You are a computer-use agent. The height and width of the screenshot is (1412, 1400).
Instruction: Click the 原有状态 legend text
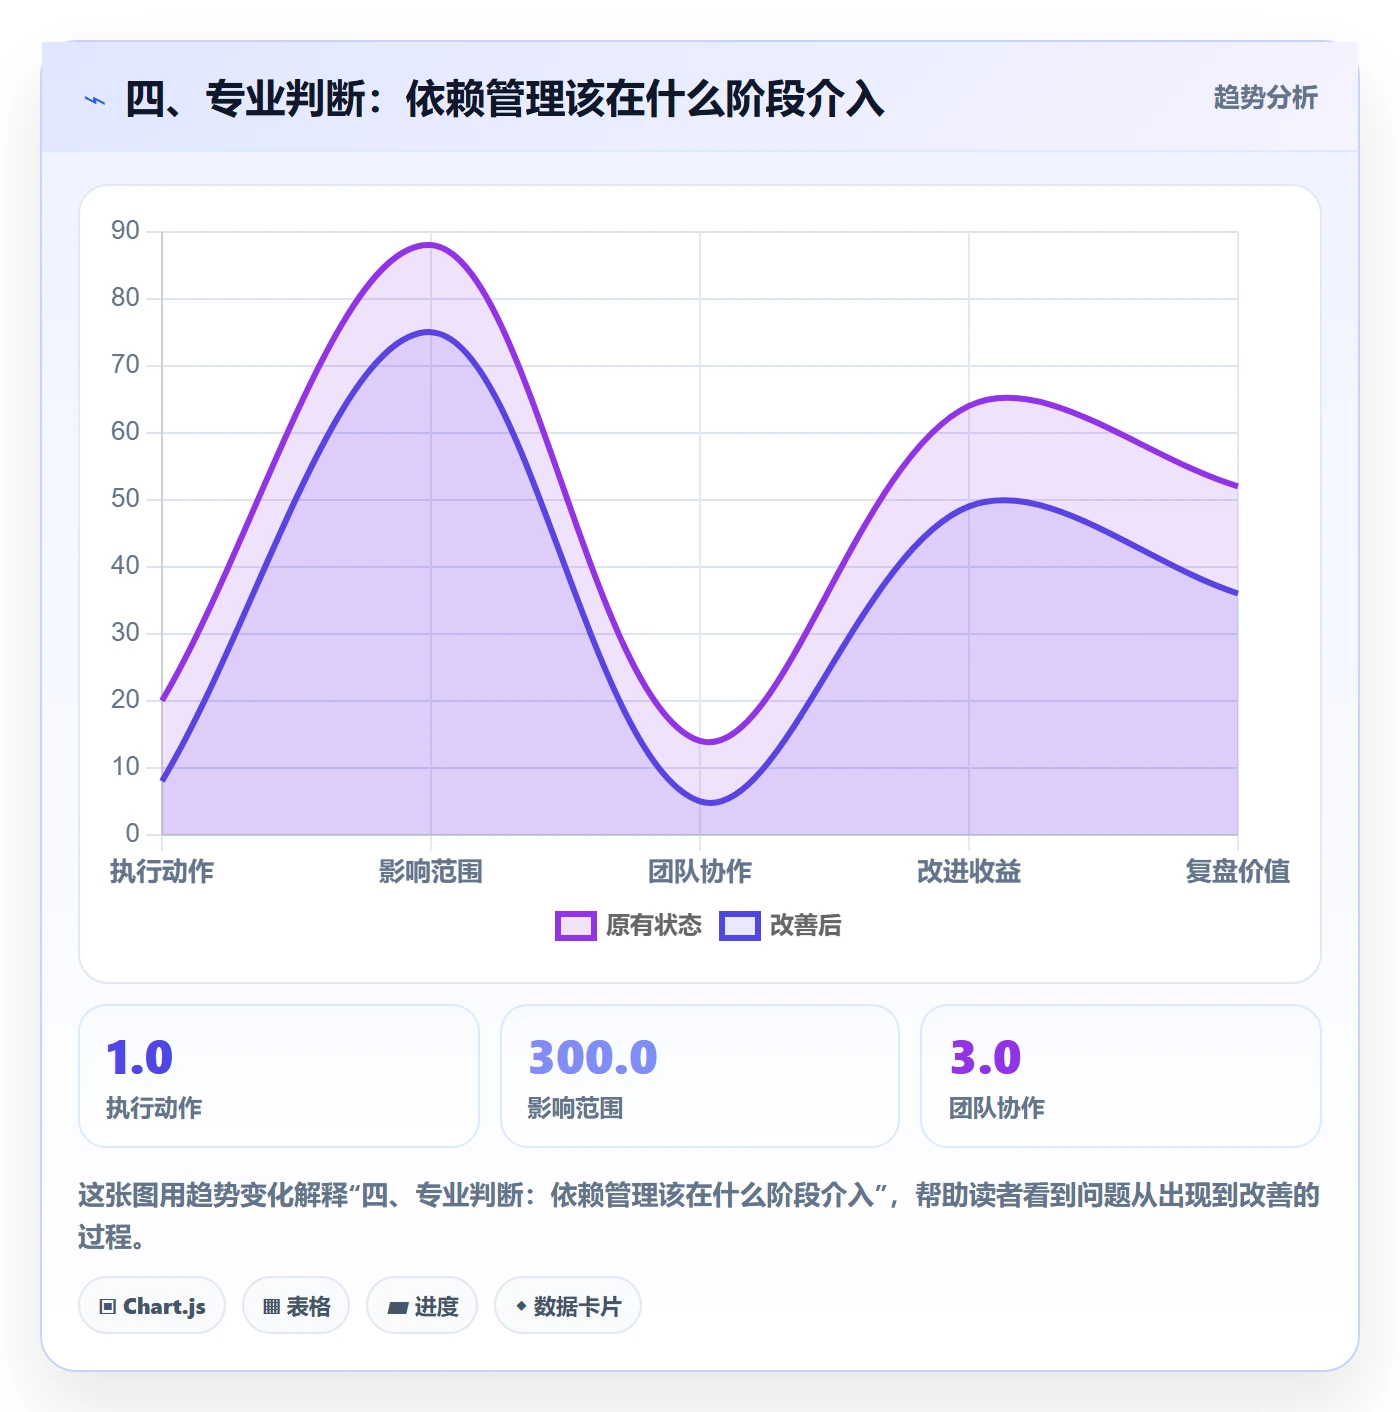pos(654,926)
